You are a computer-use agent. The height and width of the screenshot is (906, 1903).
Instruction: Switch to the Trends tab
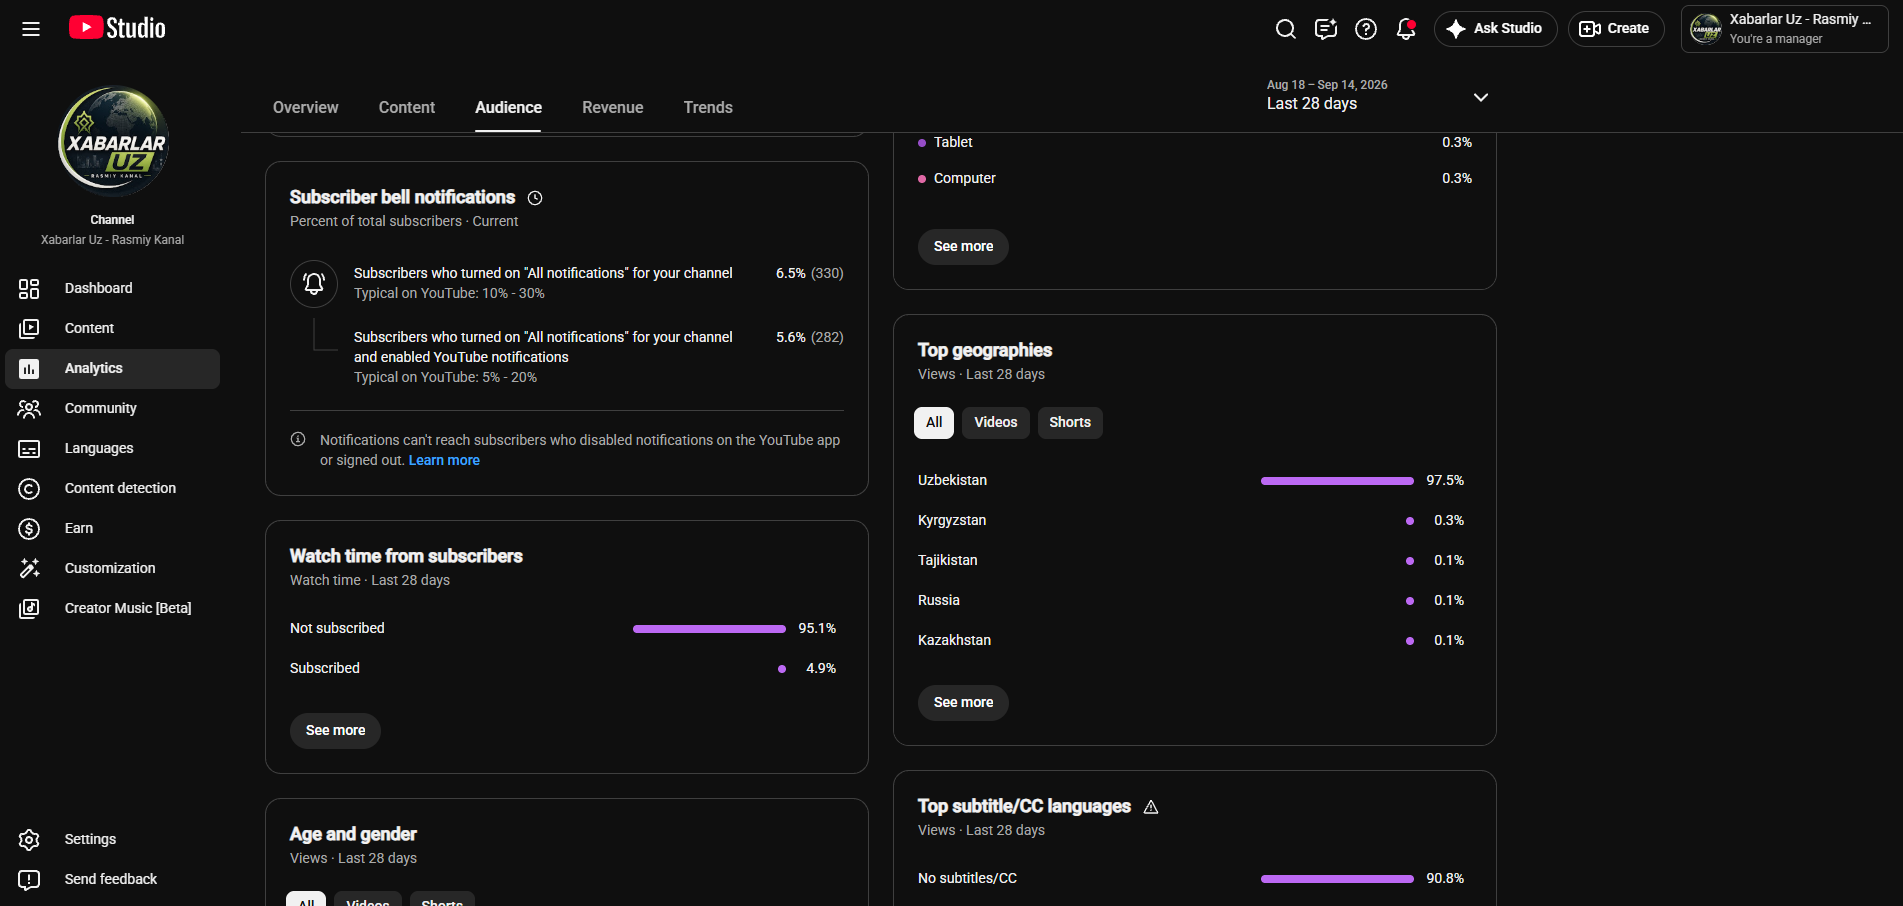click(x=708, y=107)
